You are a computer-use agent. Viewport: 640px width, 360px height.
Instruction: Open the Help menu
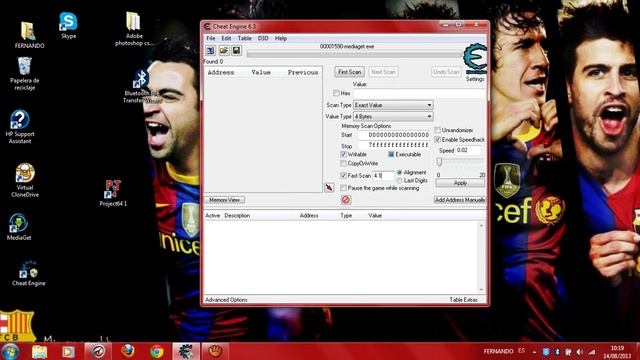[281, 38]
